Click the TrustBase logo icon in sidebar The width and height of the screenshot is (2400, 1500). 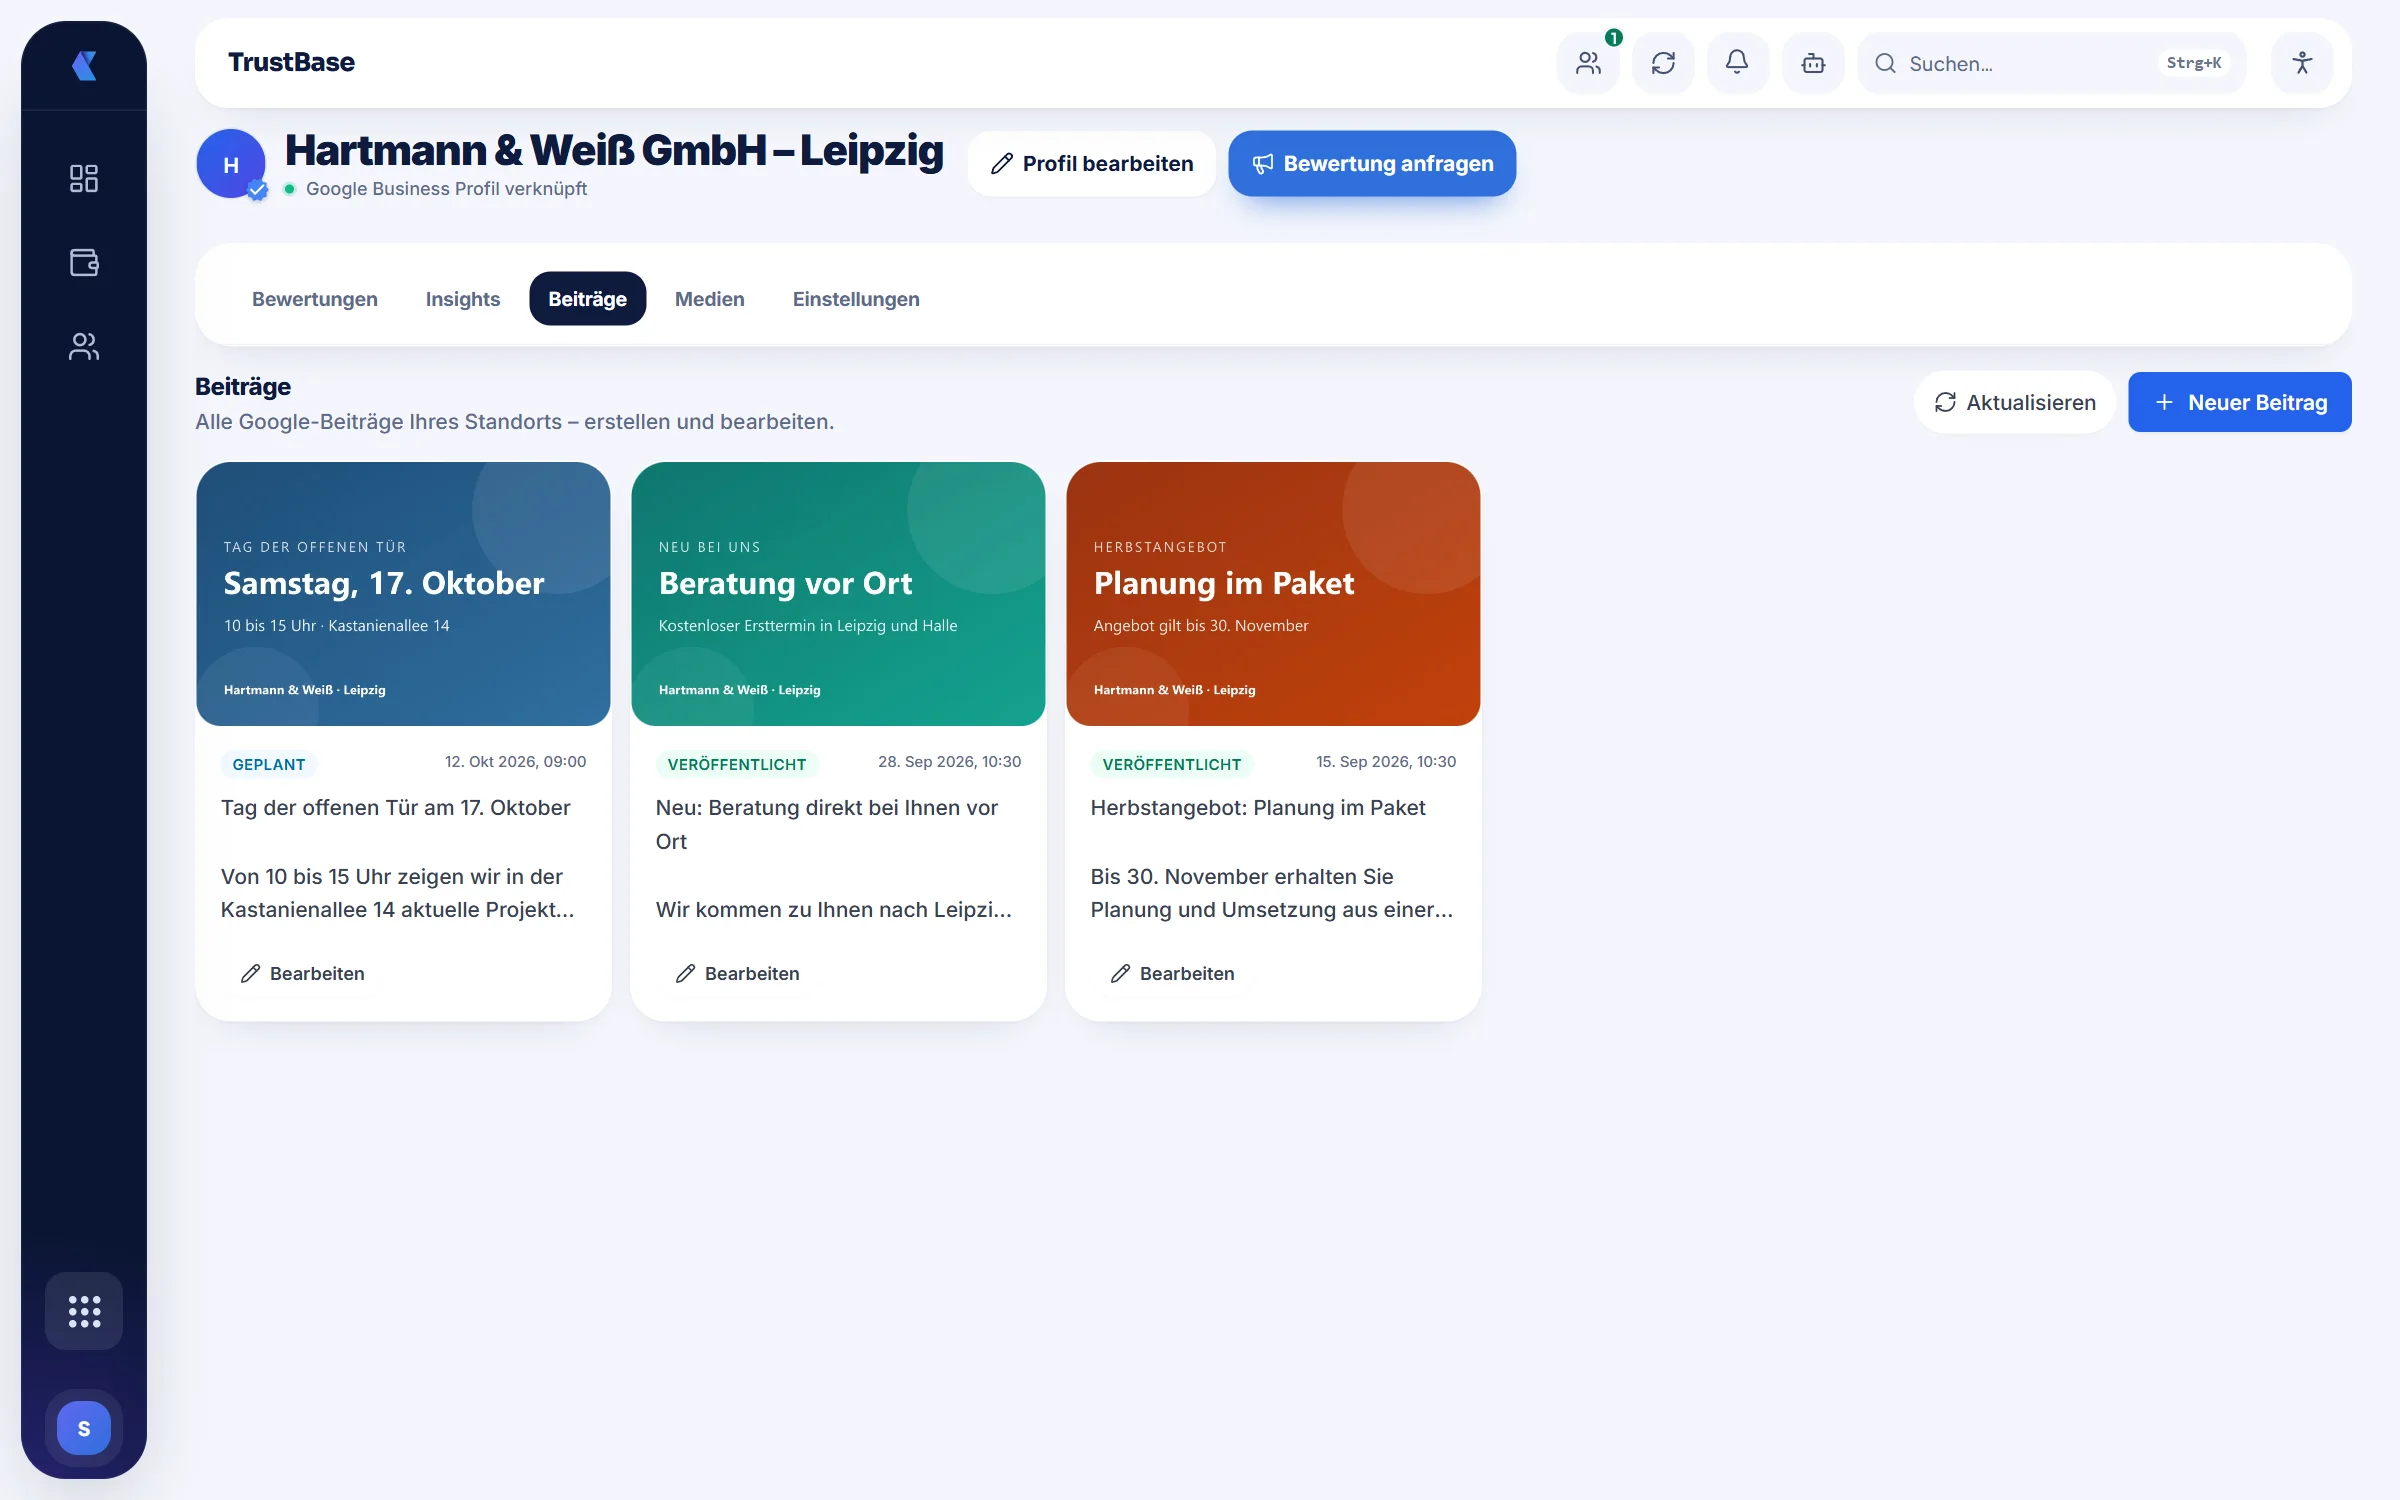pos(84,66)
